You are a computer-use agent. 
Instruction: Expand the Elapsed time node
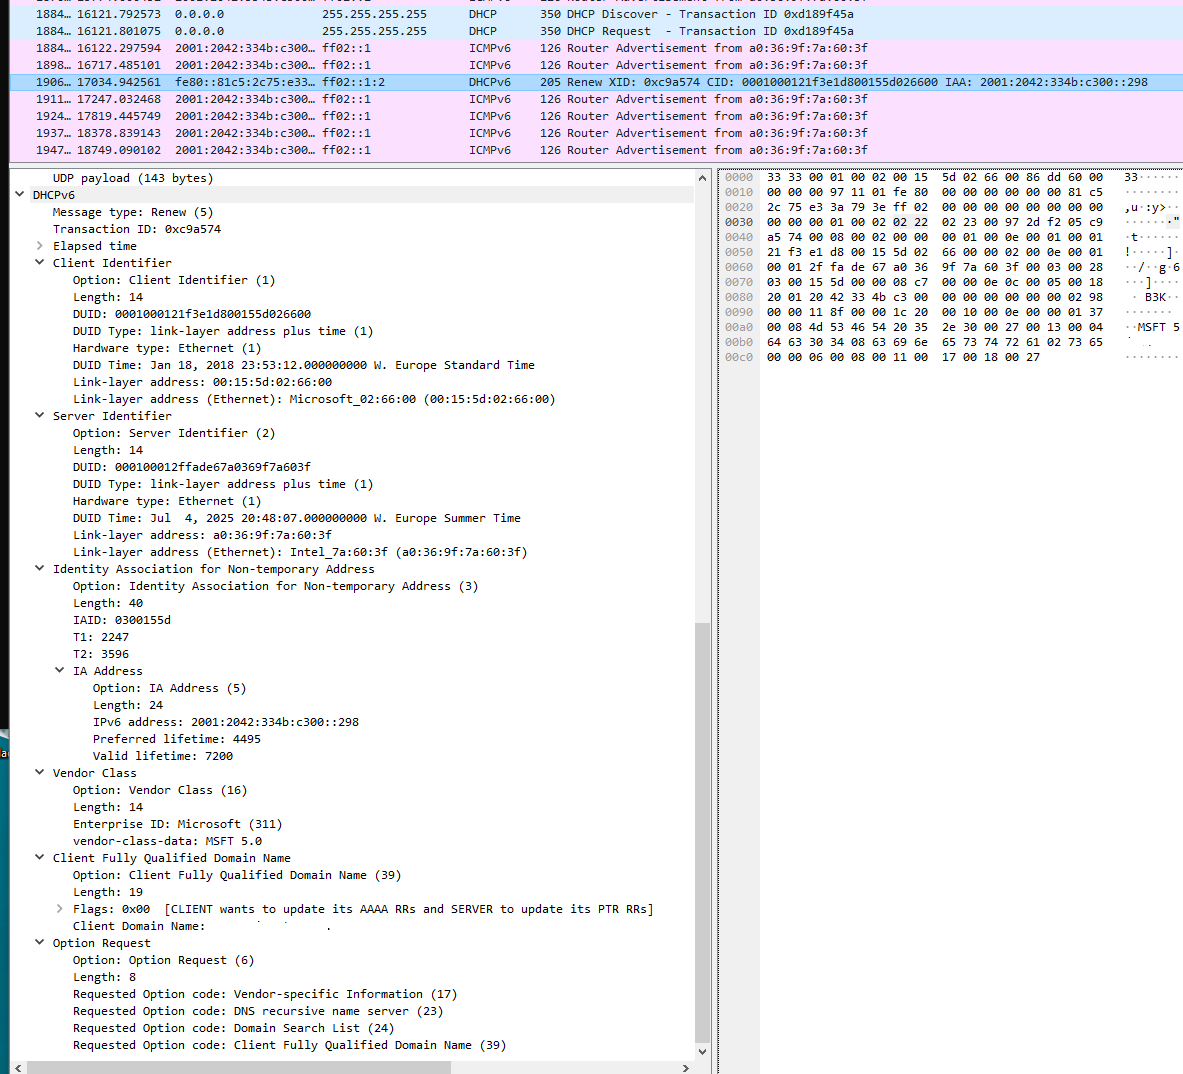(x=40, y=246)
